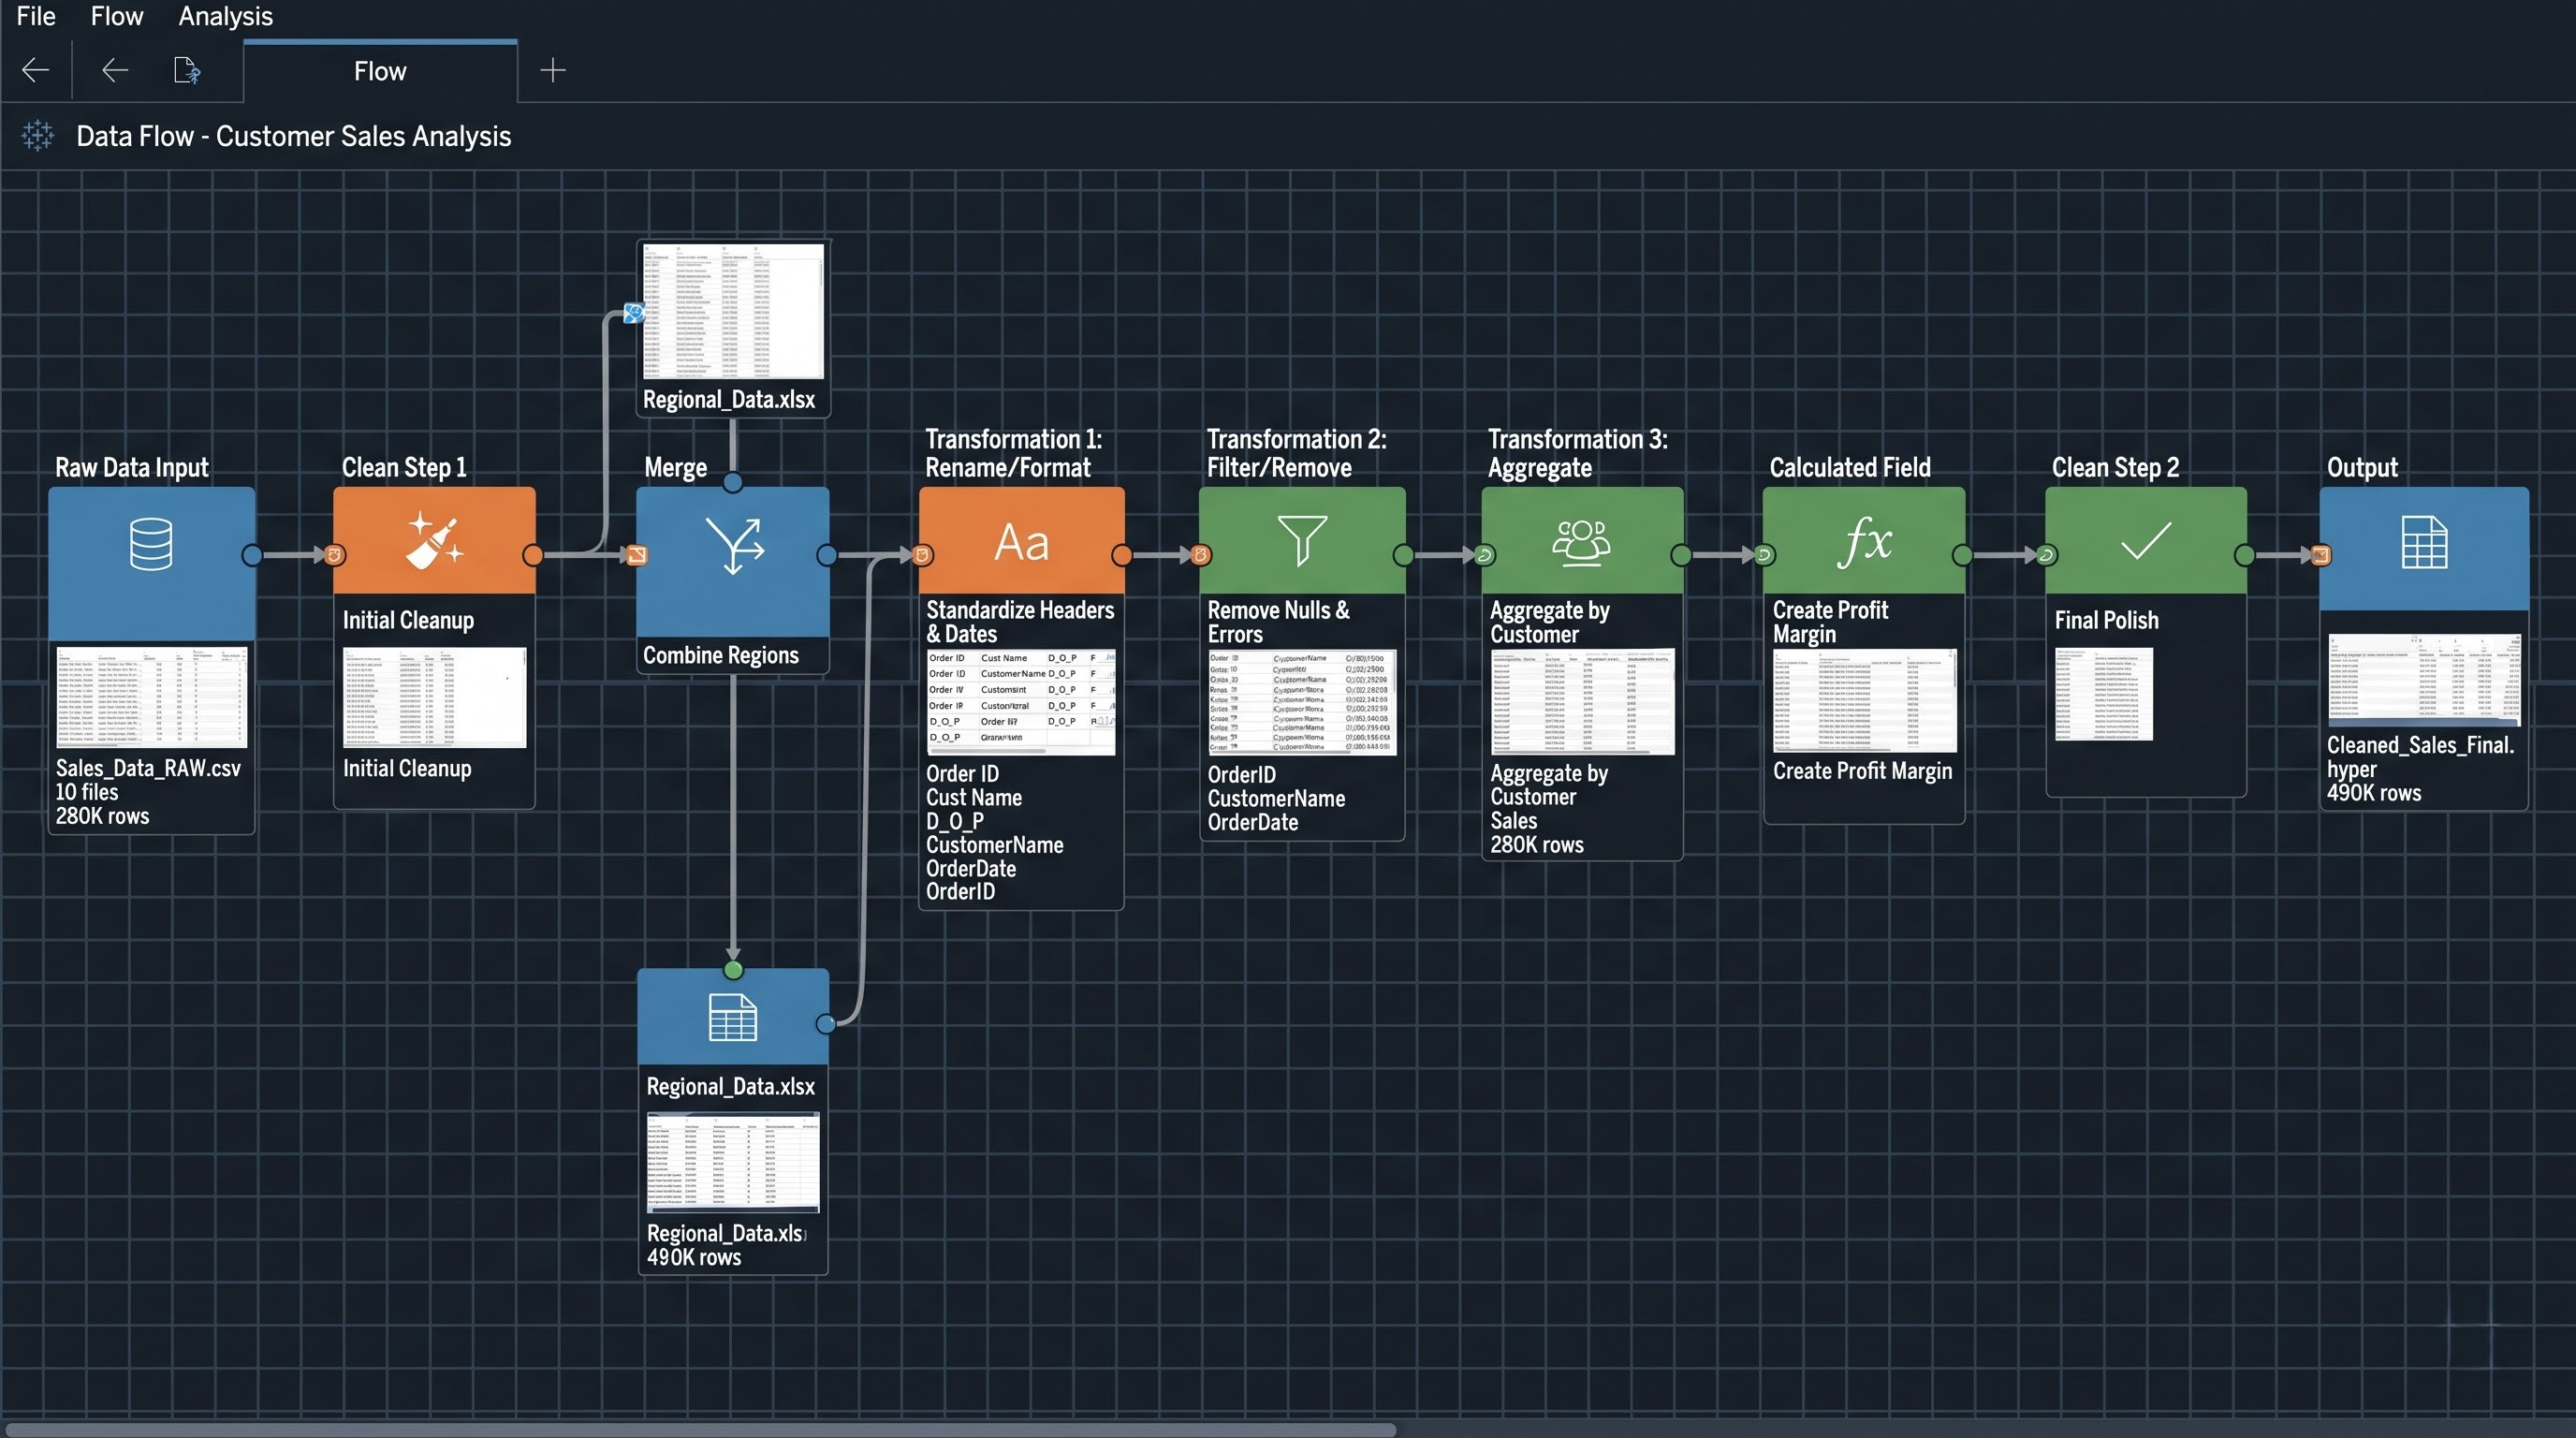Viewport: 2576px width, 1438px height.
Task: Open the Sales_Data_RAW.csv preview thumbnail
Action: click(151, 697)
